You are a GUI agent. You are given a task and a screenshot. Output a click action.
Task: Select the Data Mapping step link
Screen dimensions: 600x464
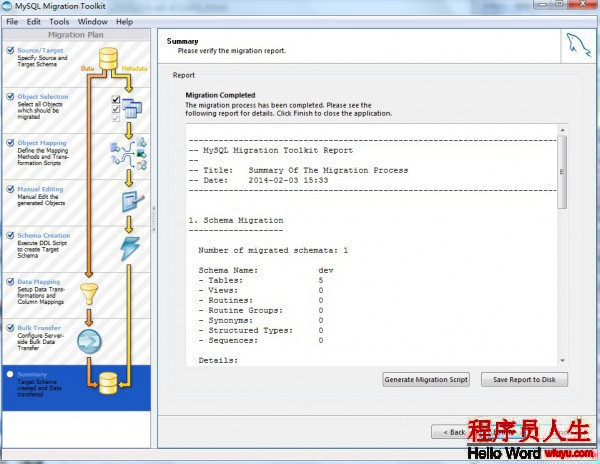(39, 282)
